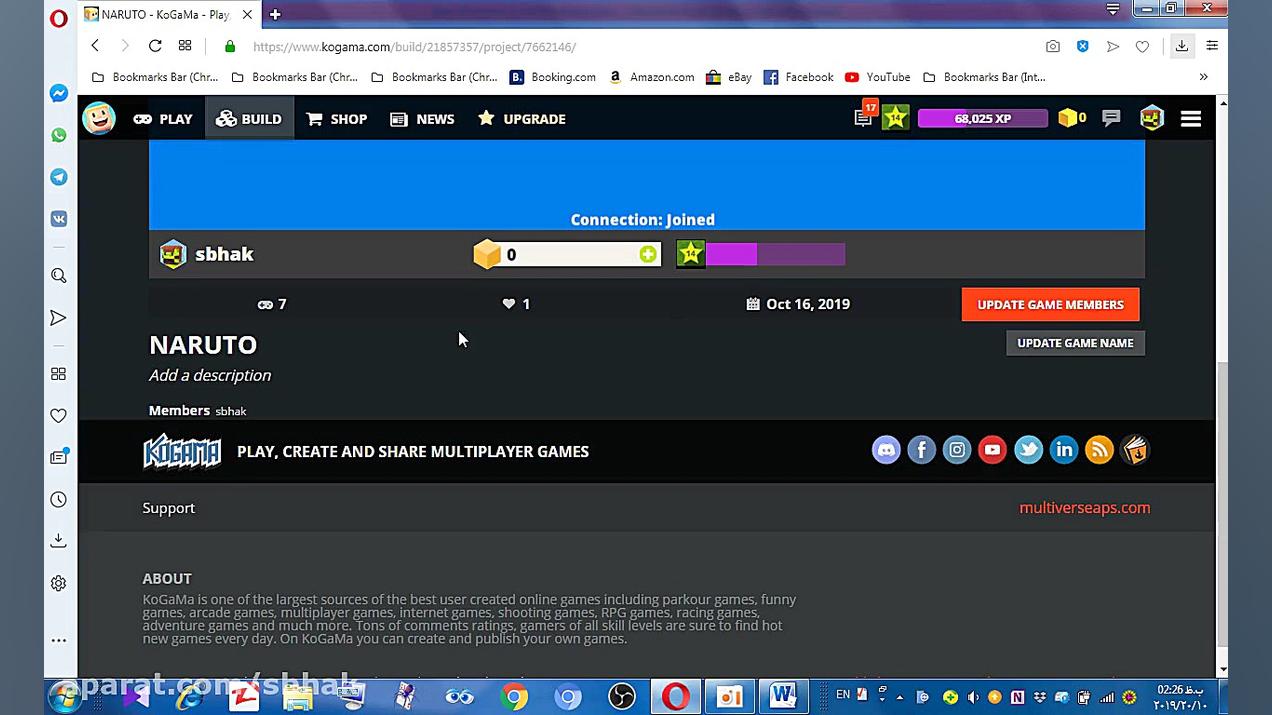Open KoGaMa Twitter footer icon
This screenshot has width=1272, height=715.
[1028, 450]
